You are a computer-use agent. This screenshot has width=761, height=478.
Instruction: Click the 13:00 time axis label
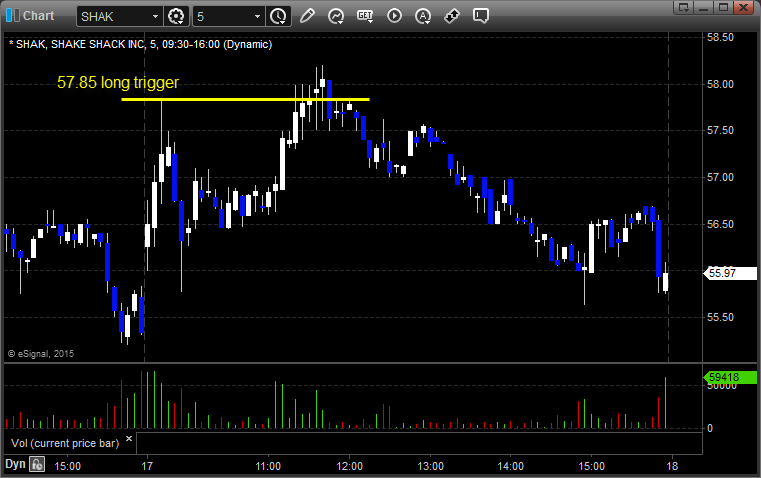(430, 466)
